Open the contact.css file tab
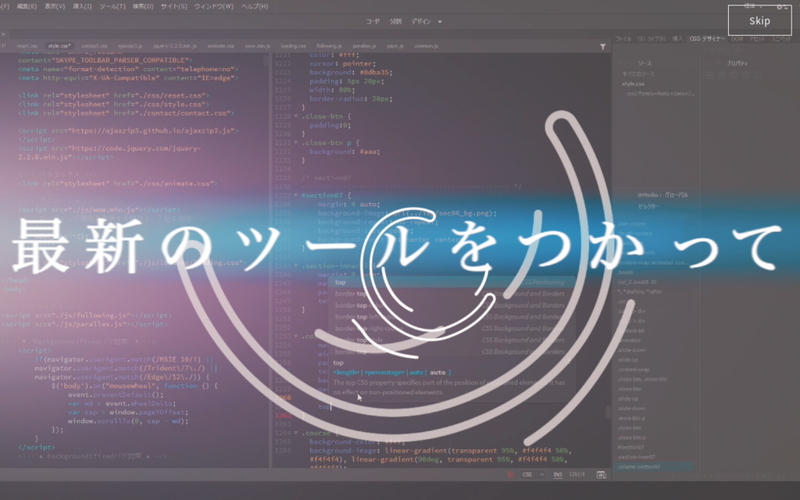Screen dimensions: 800x500 point(94,46)
